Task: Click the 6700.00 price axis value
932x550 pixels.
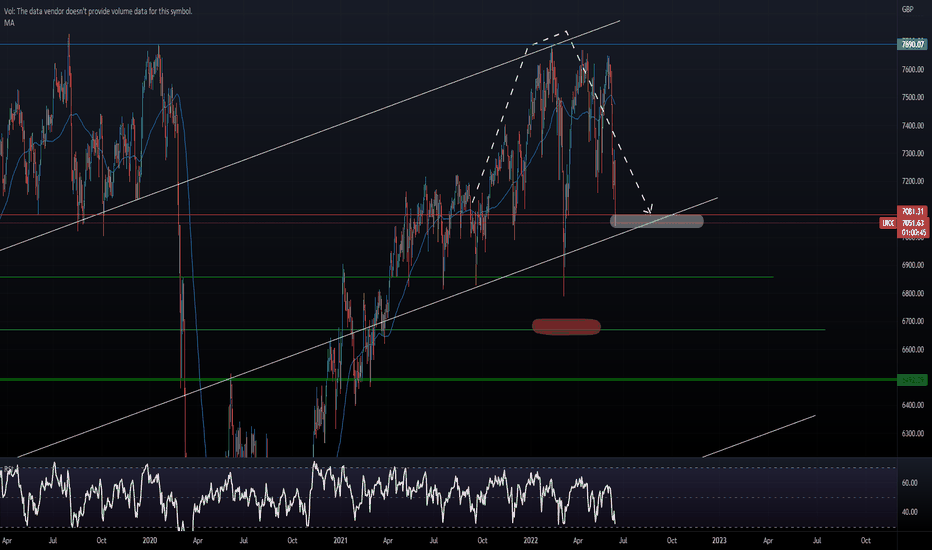Action: tap(912, 321)
